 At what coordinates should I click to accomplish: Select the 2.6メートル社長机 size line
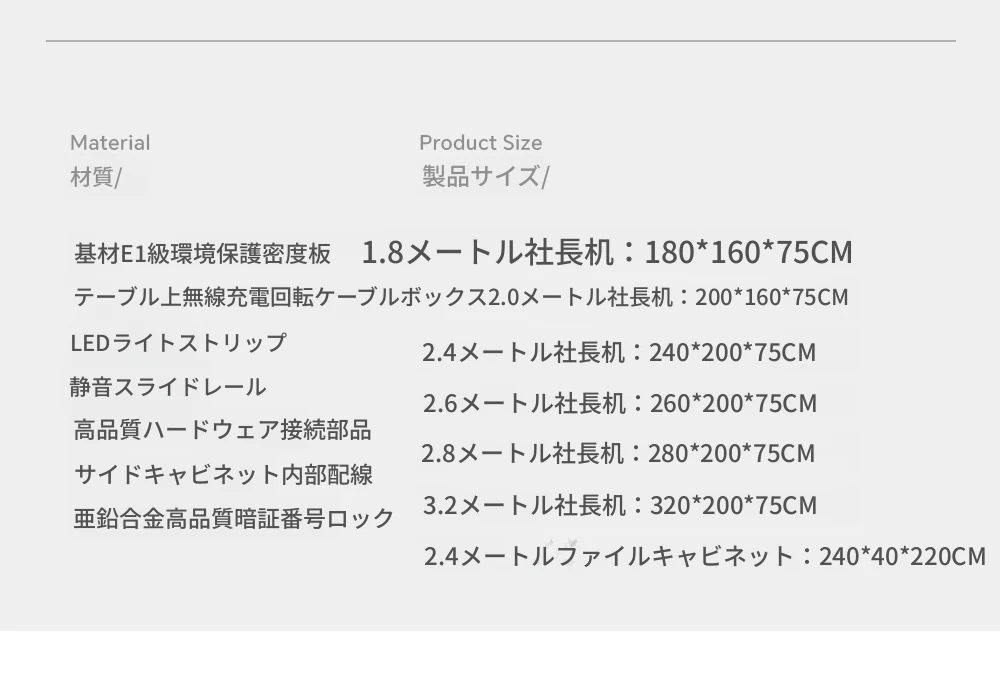pos(619,403)
